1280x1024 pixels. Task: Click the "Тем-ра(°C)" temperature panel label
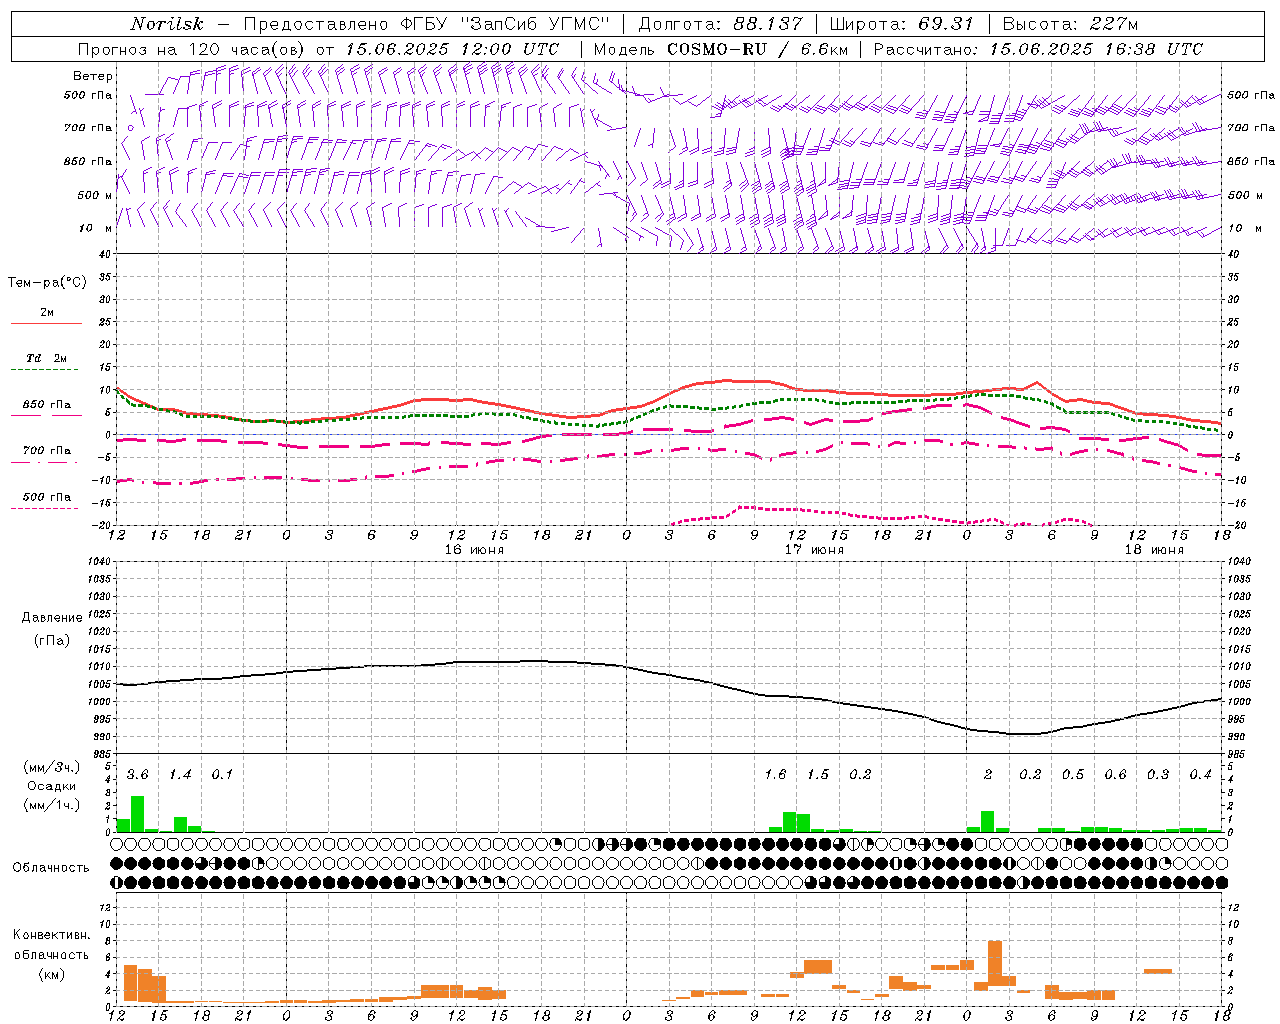point(47,283)
